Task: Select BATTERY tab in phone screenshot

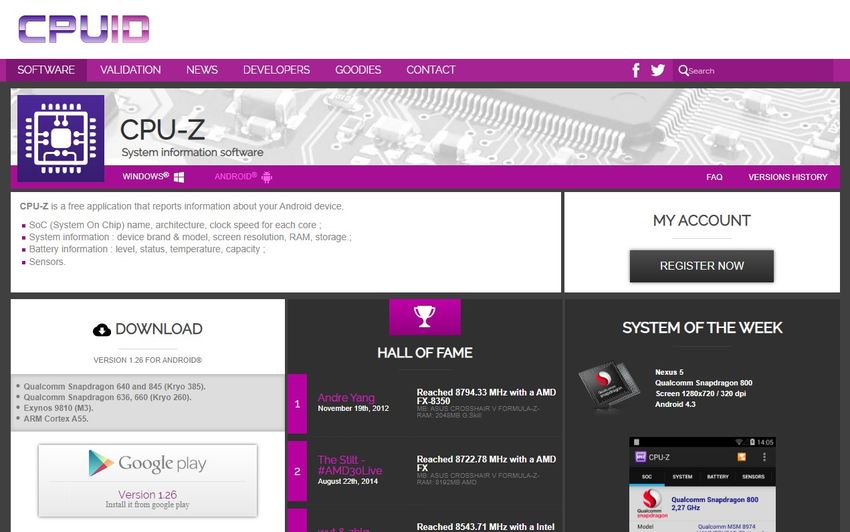Action: (x=718, y=477)
